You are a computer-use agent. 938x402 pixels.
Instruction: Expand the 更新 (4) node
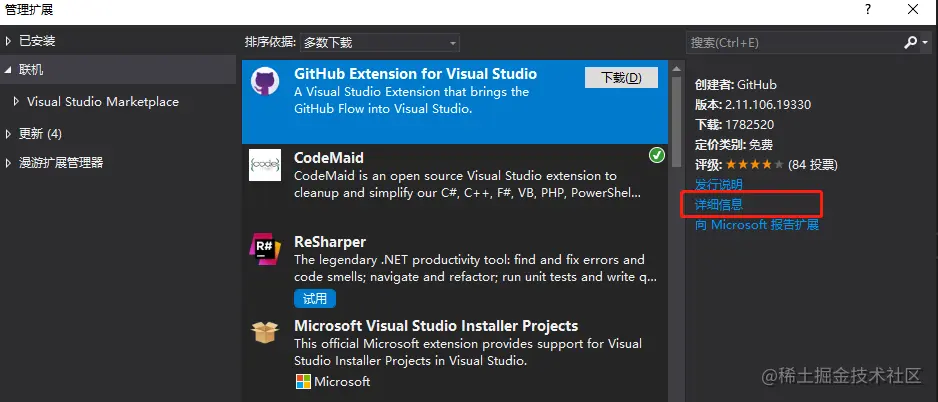pos(9,133)
